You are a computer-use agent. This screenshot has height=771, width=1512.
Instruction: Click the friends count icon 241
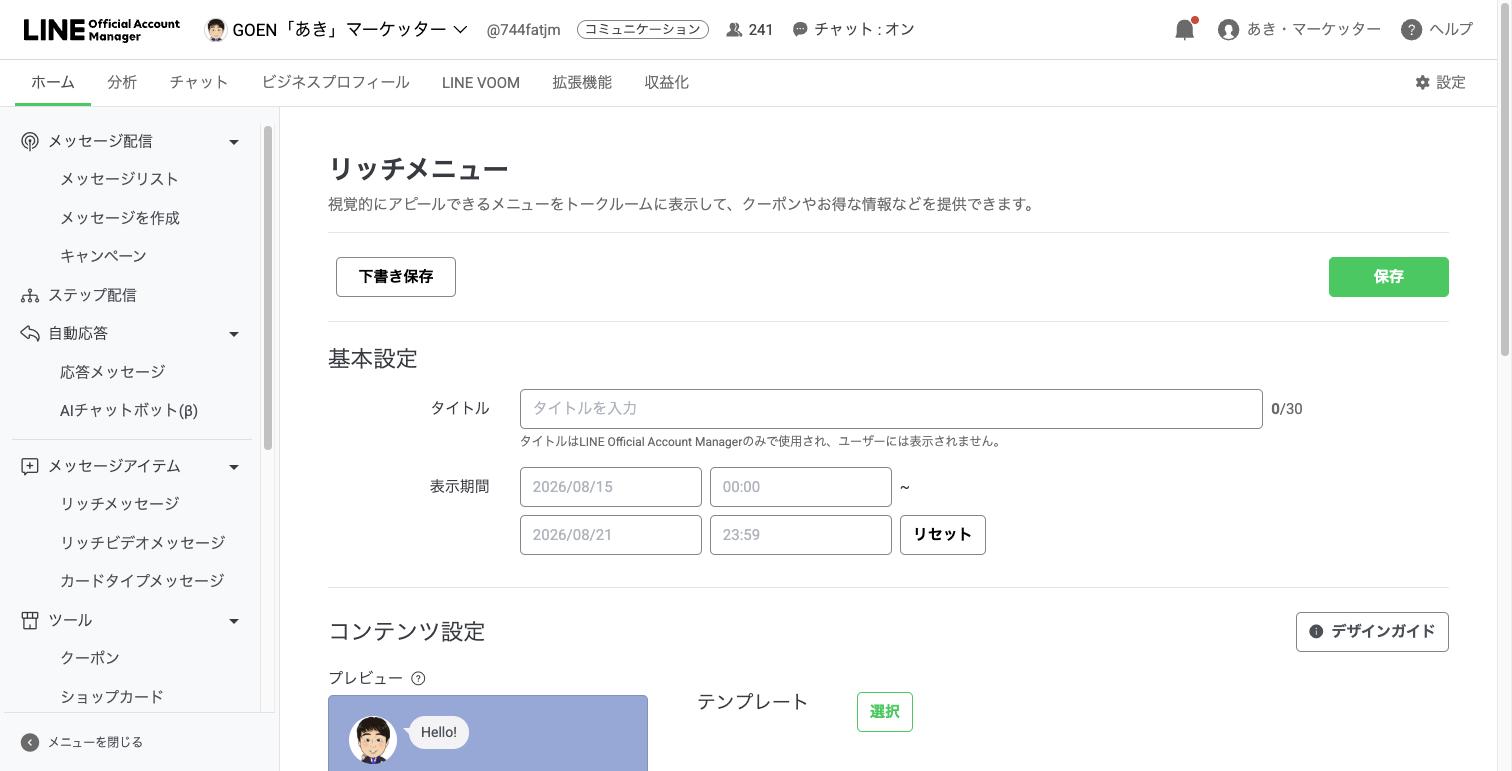[734, 30]
